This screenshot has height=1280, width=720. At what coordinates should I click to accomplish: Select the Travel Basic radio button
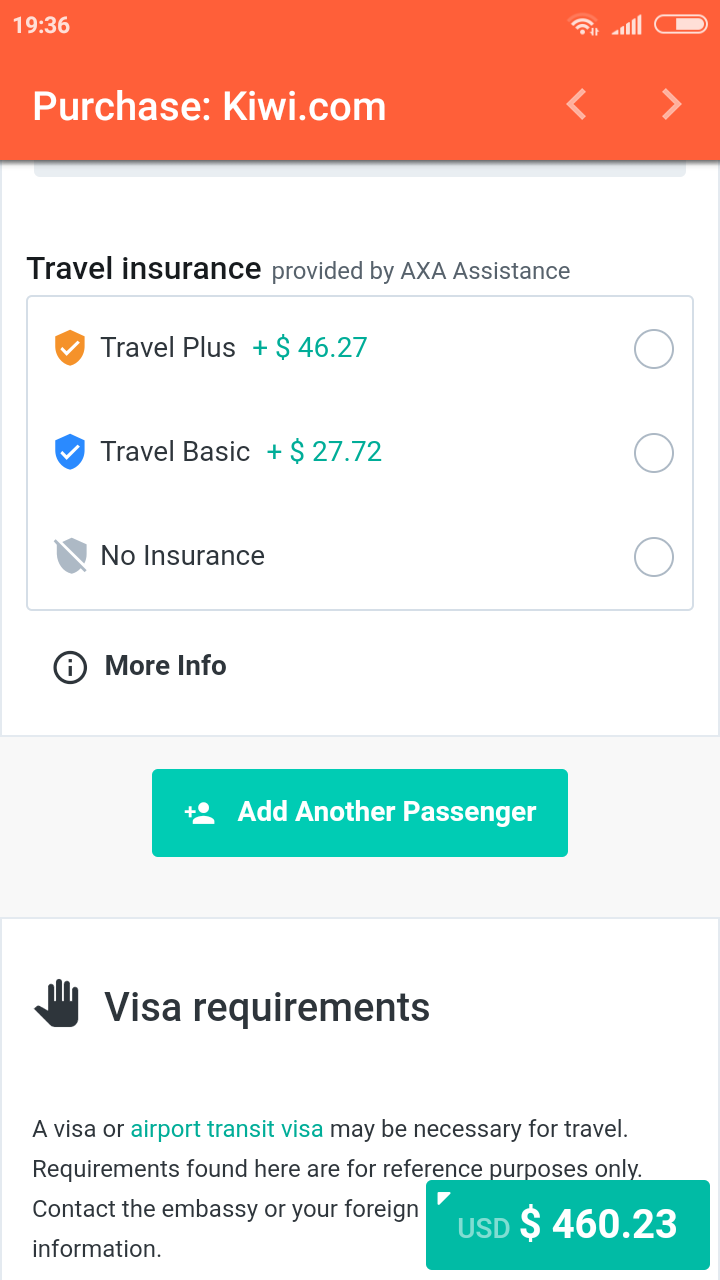pyautogui.click(x=654, y=453)
